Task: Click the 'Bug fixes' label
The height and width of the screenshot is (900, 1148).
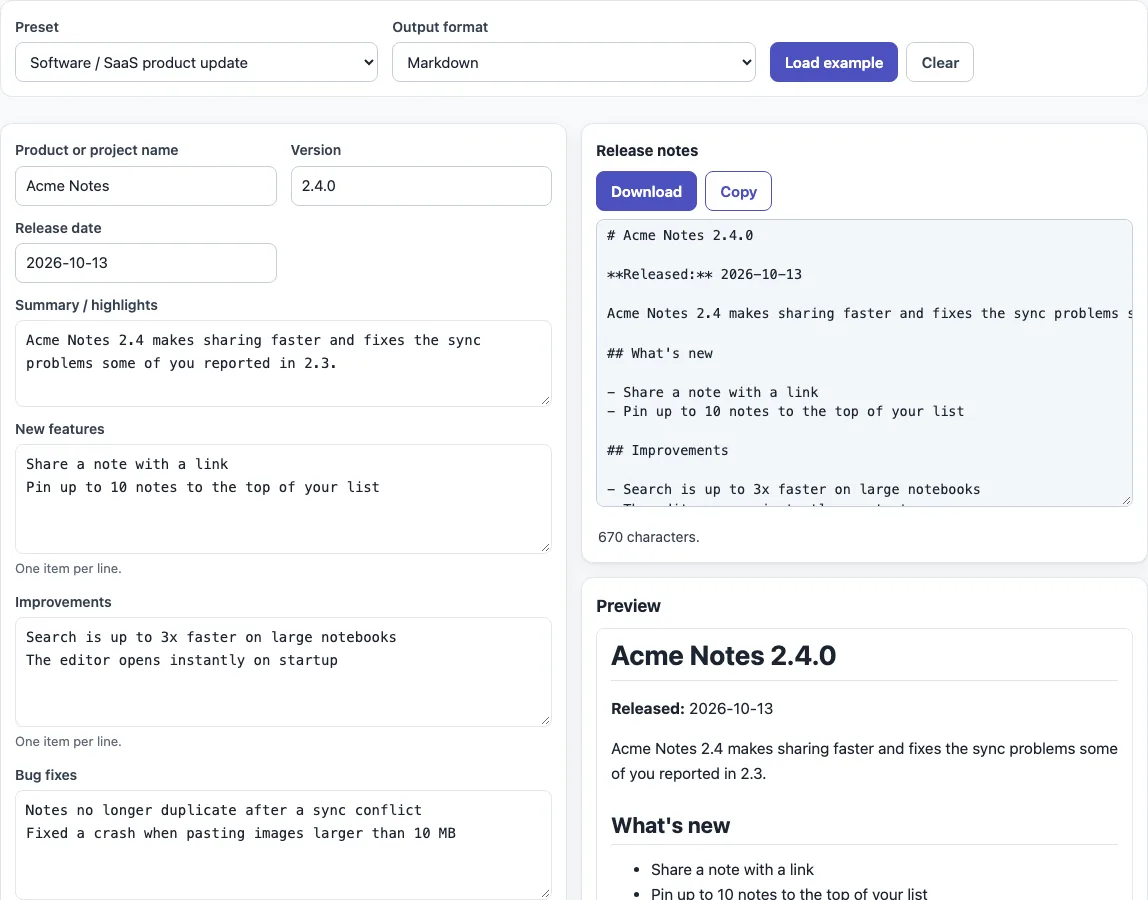Action: (x=46, y=775)
